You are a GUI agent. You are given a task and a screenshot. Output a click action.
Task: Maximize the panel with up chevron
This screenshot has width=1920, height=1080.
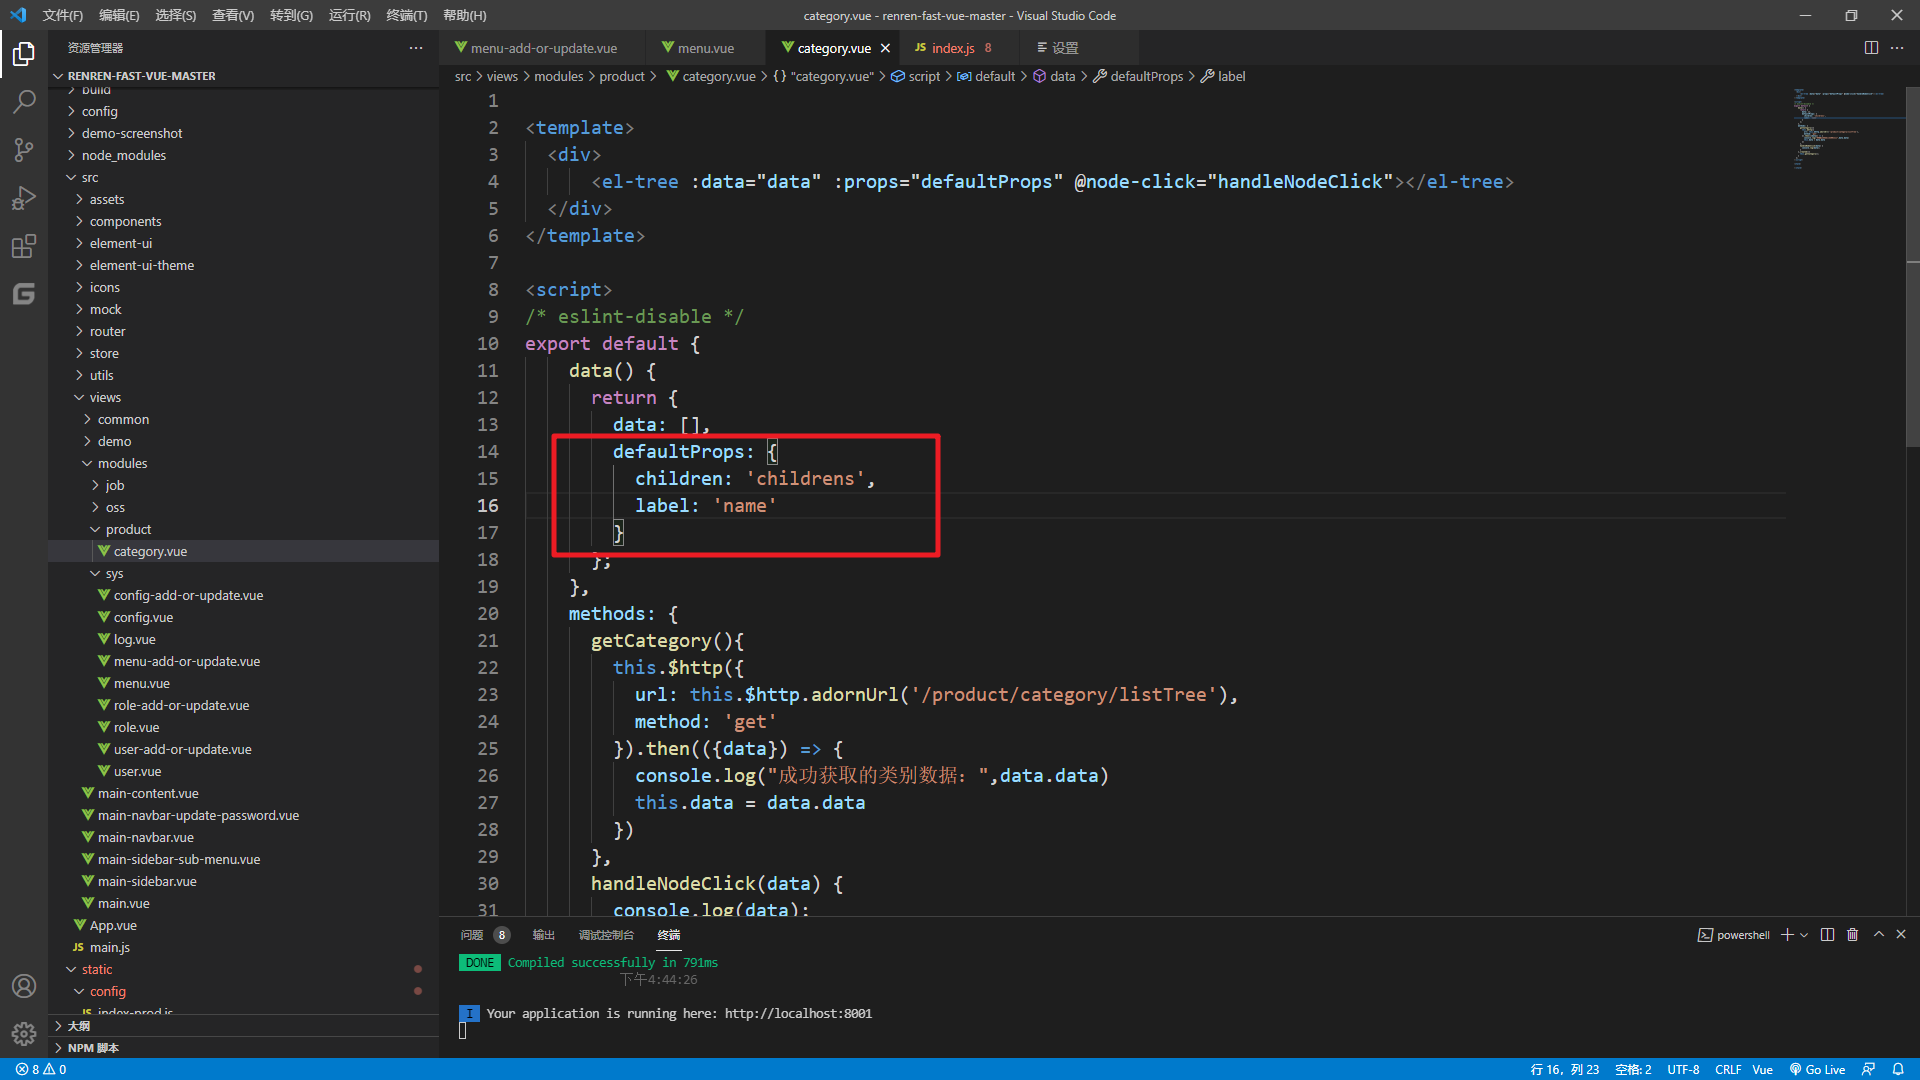coord(1879,934)
